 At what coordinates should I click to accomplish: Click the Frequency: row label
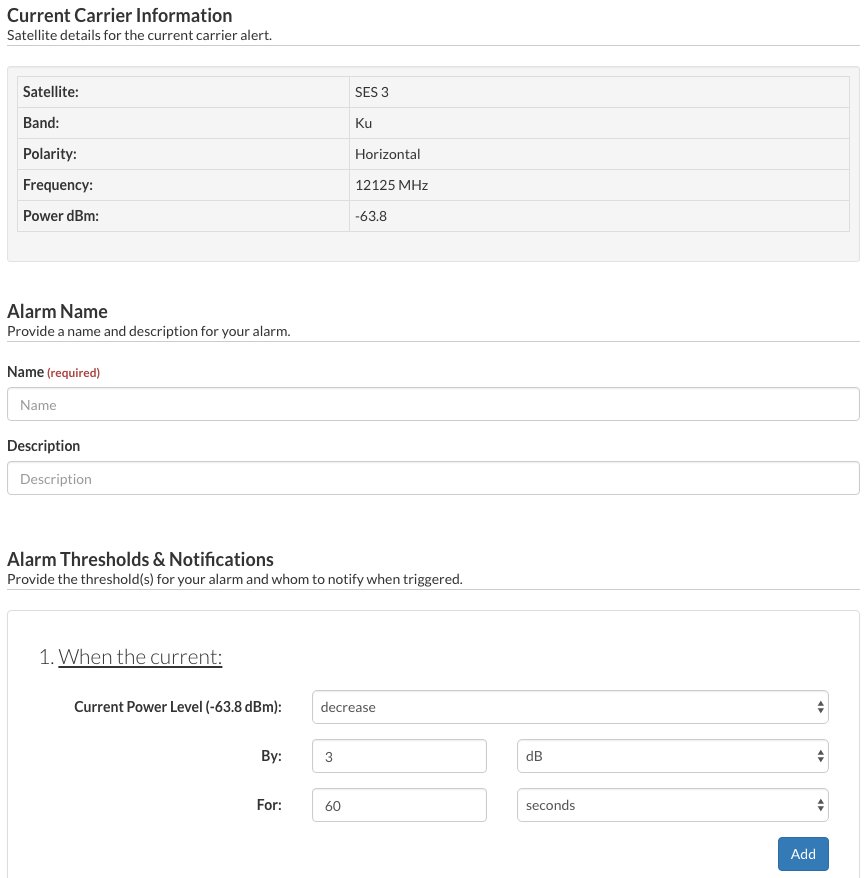point(58,185)
